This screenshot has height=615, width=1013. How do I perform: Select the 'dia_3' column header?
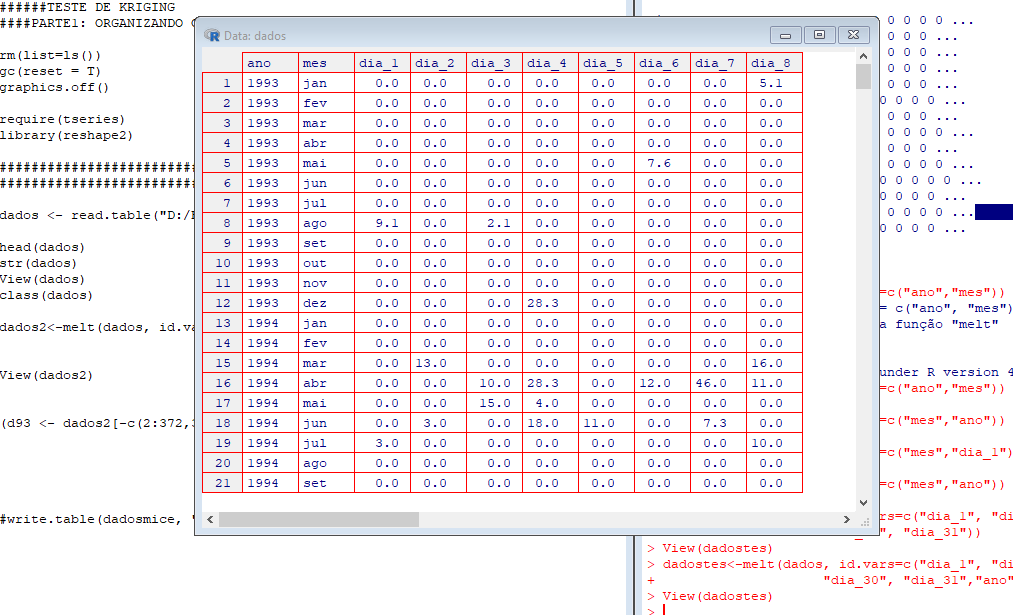click(x=494, y=63)
